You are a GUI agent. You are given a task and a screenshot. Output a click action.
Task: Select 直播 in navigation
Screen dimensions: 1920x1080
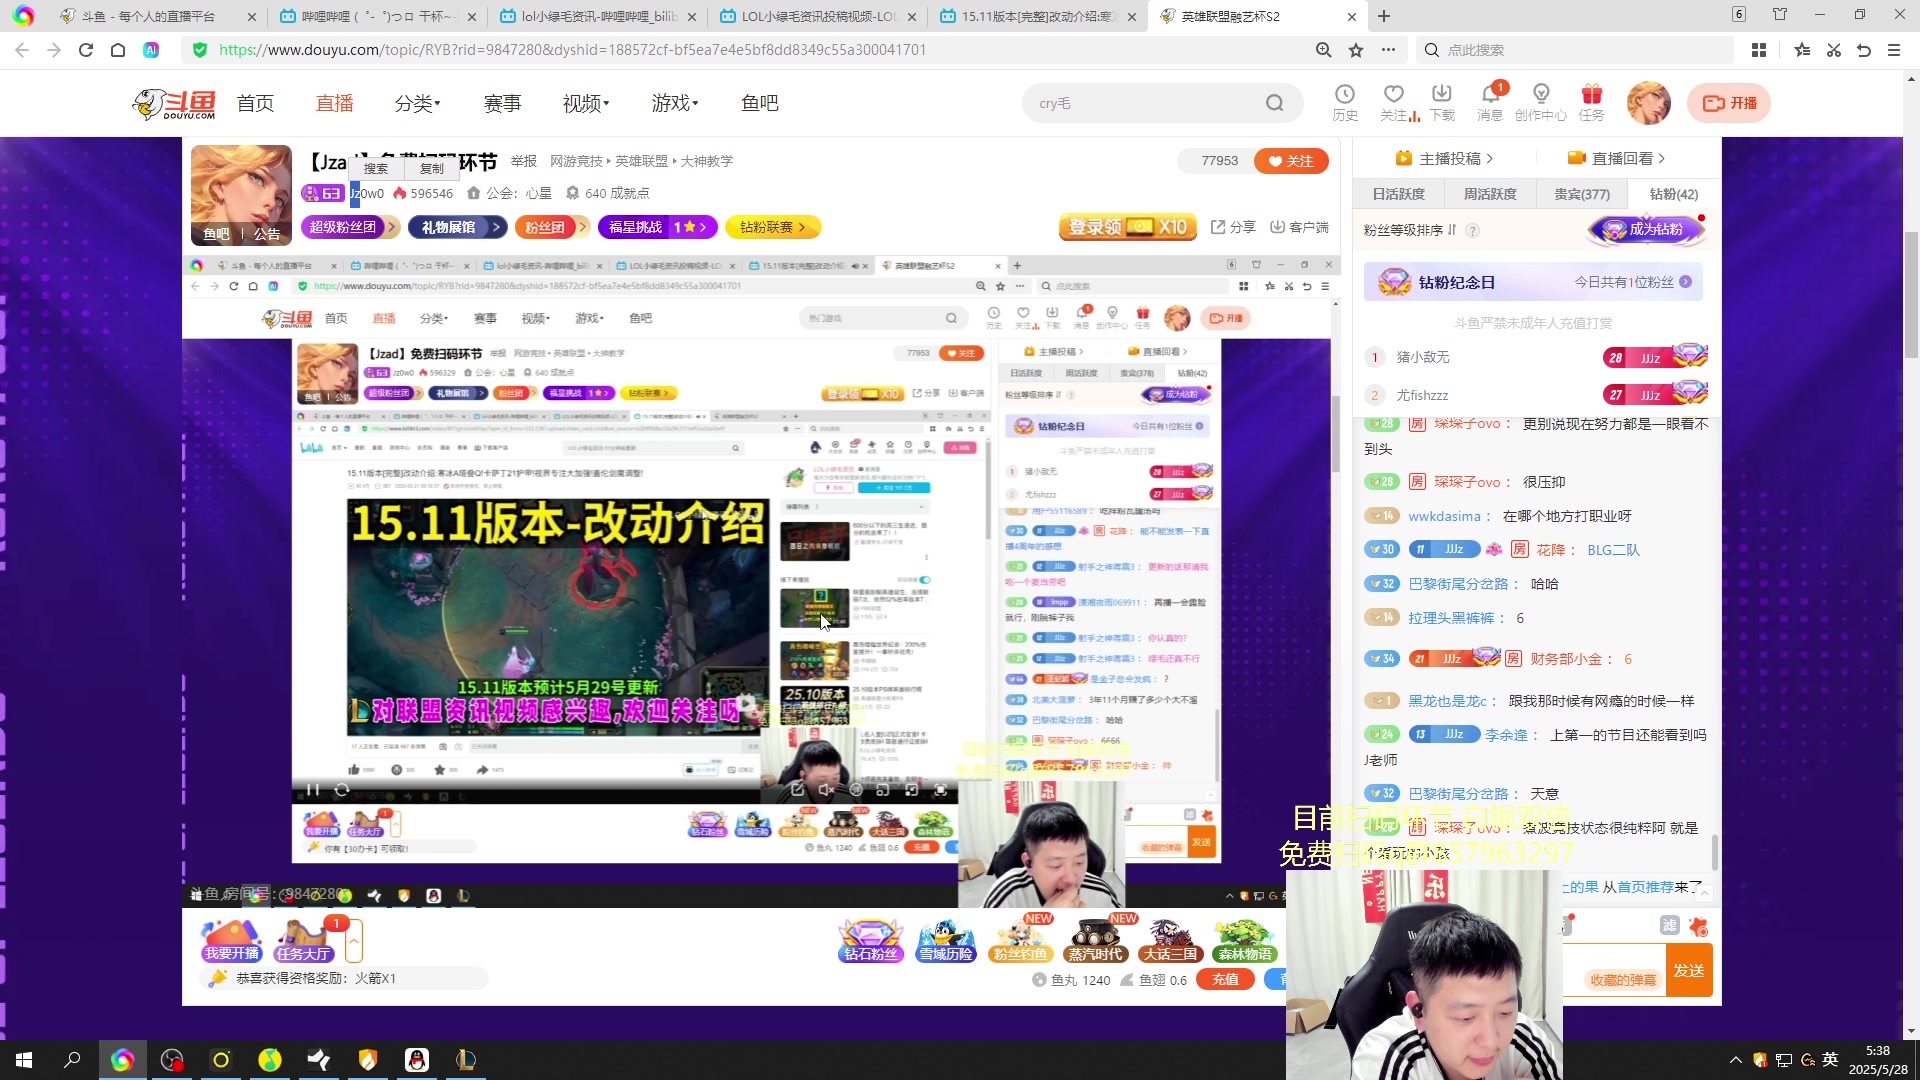tap(335, 103)
